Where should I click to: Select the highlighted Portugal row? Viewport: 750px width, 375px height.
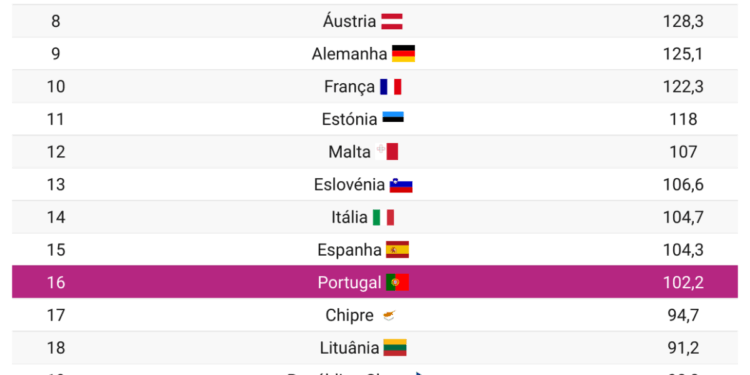[375, 282]
